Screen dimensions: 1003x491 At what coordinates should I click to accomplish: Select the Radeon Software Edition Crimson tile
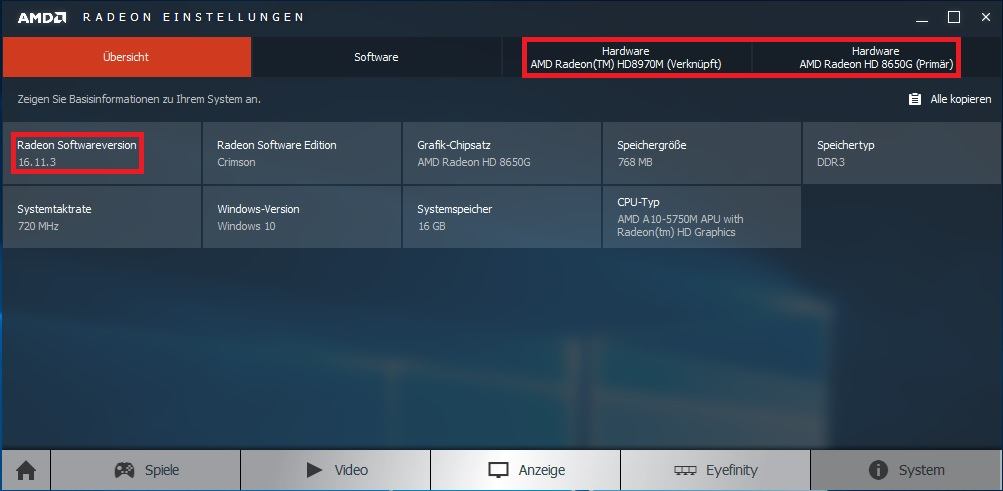click(x=302, y=153)
